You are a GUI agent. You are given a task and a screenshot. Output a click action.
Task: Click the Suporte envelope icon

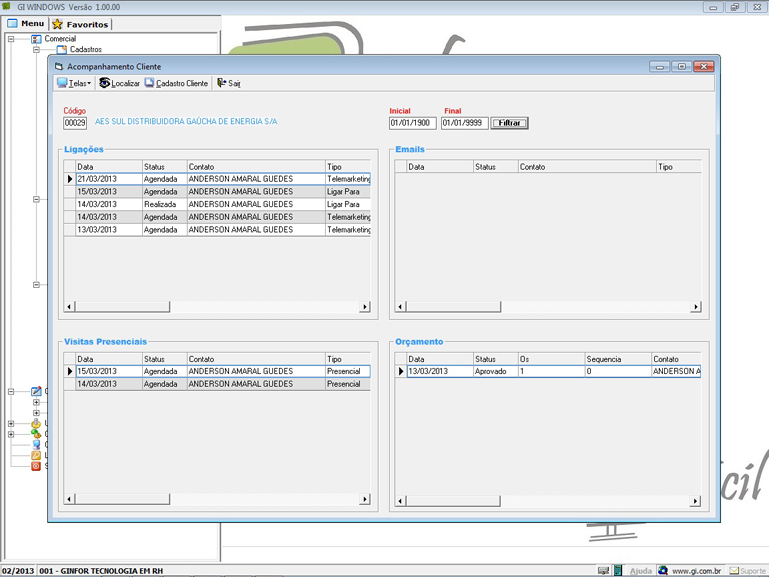coord(734,571)
